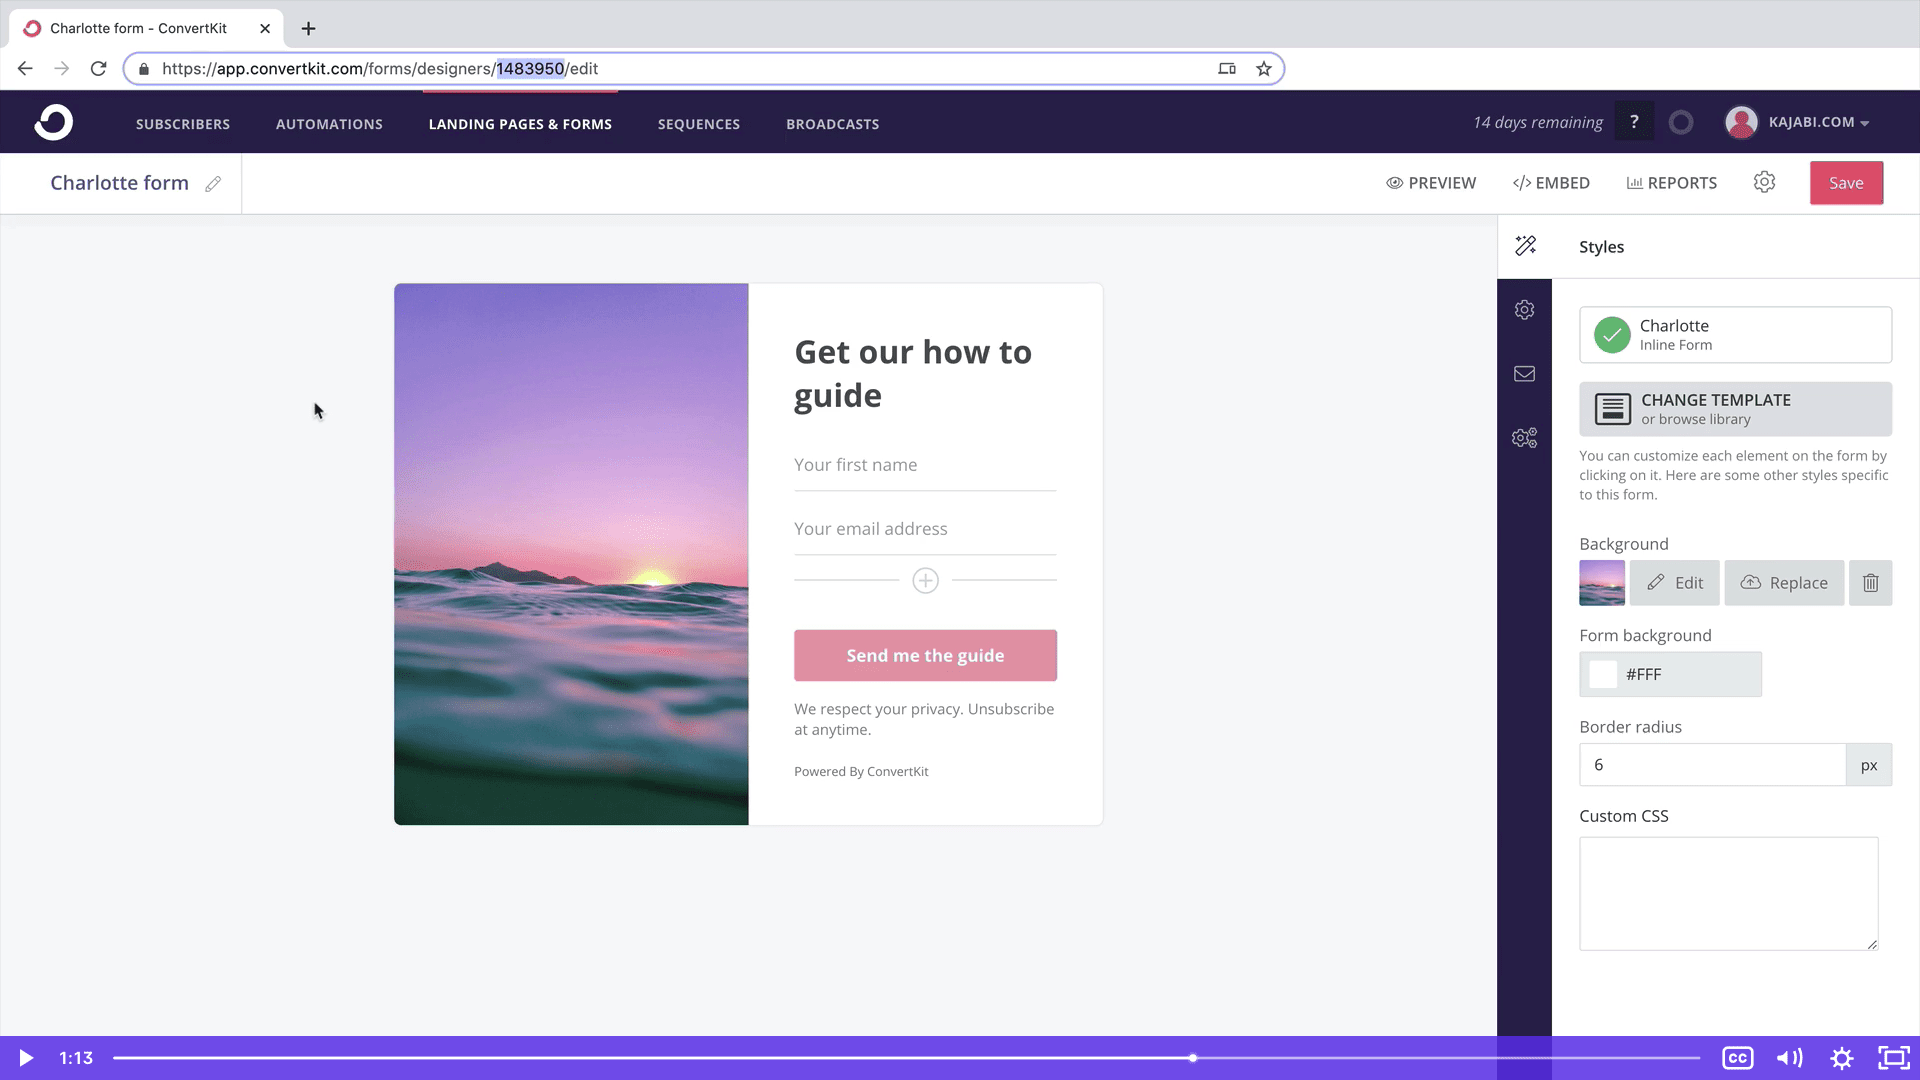Open Sequences menu
The width and height of the screenshot is (1920, 1080).
[699, 124]
